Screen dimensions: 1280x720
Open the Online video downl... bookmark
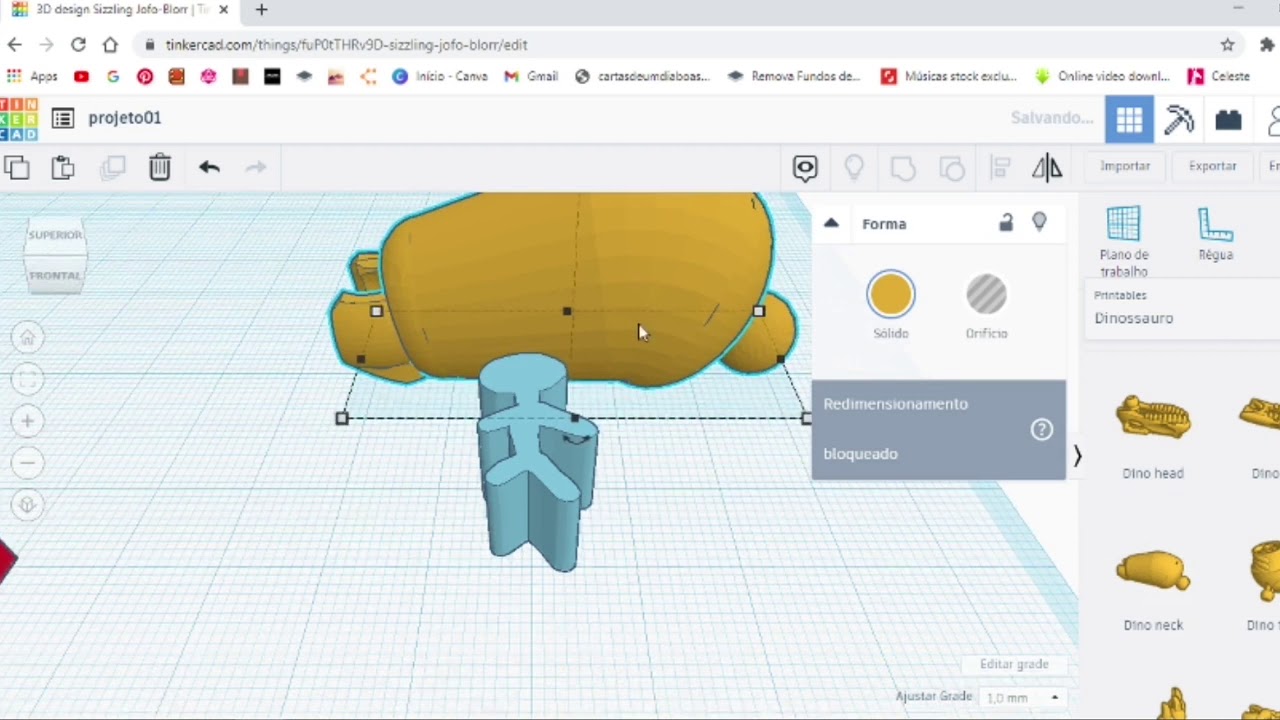click(x=1102, y=76)
